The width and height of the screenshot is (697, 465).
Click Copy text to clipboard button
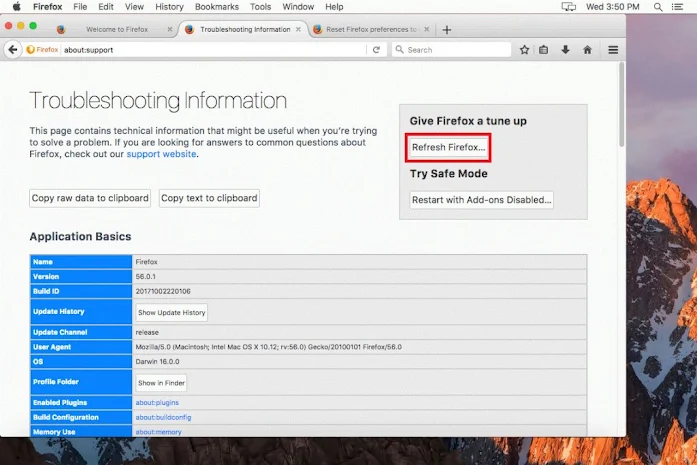209,198
